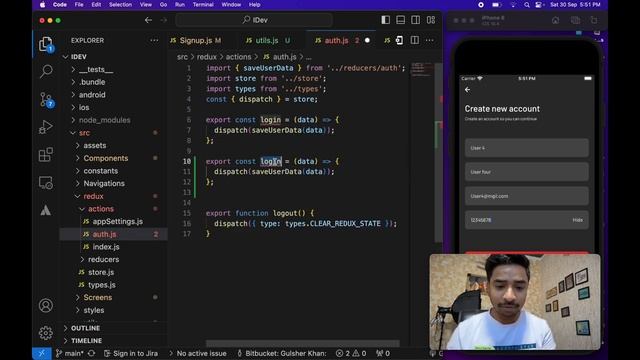Click the synchronize changes icon in status bar
This screenshot has height=360, width=640.
(x=91, y=353)
